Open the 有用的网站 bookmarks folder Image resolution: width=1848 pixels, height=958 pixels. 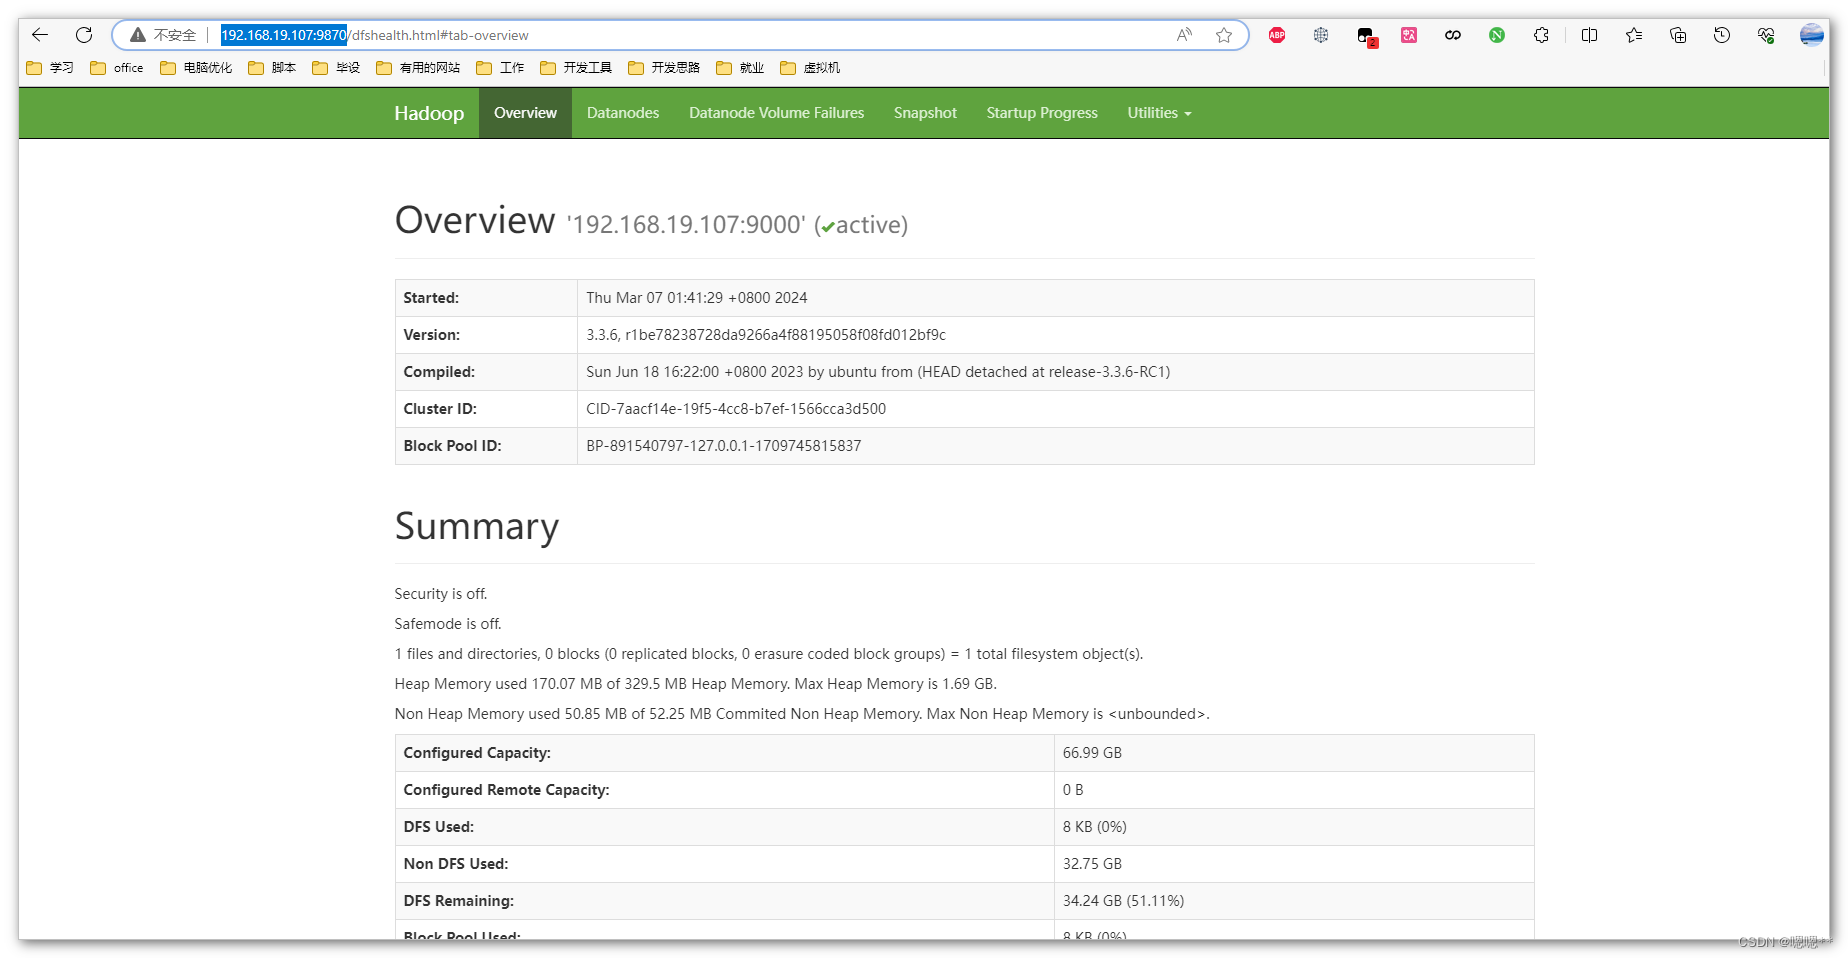coord(418,68)
